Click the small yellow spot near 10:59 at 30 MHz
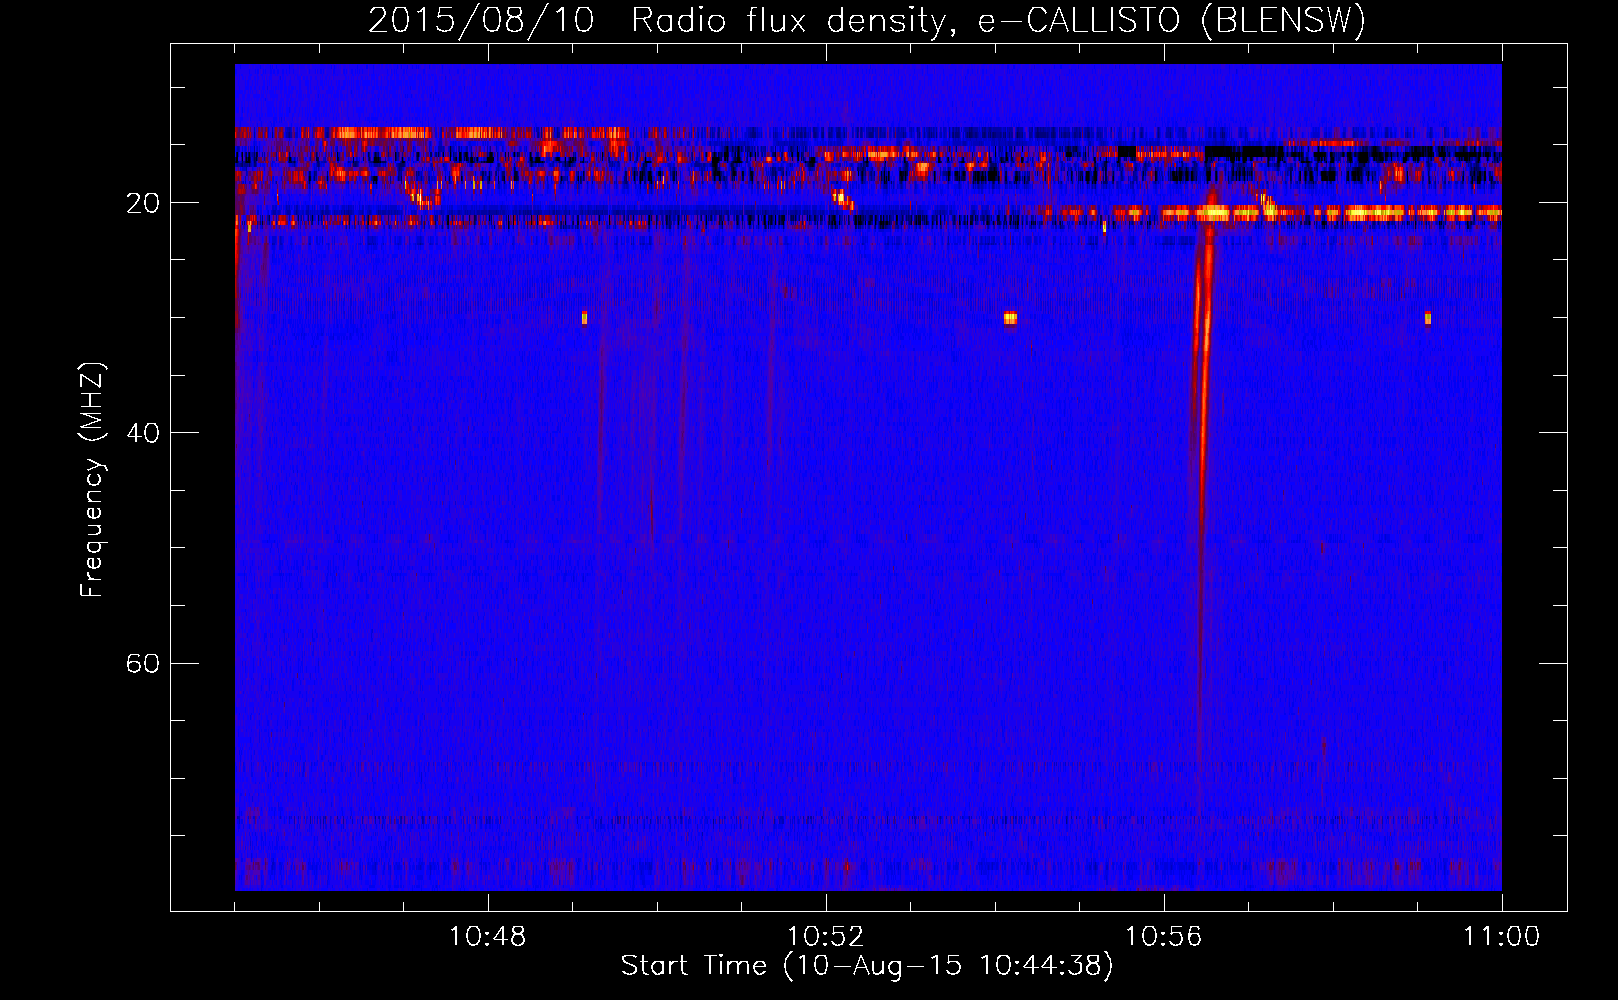 tap(1428, 318)
